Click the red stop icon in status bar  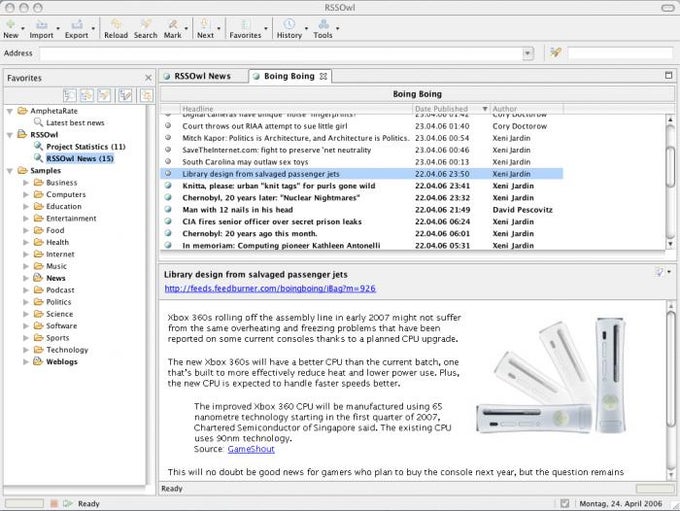54,503
